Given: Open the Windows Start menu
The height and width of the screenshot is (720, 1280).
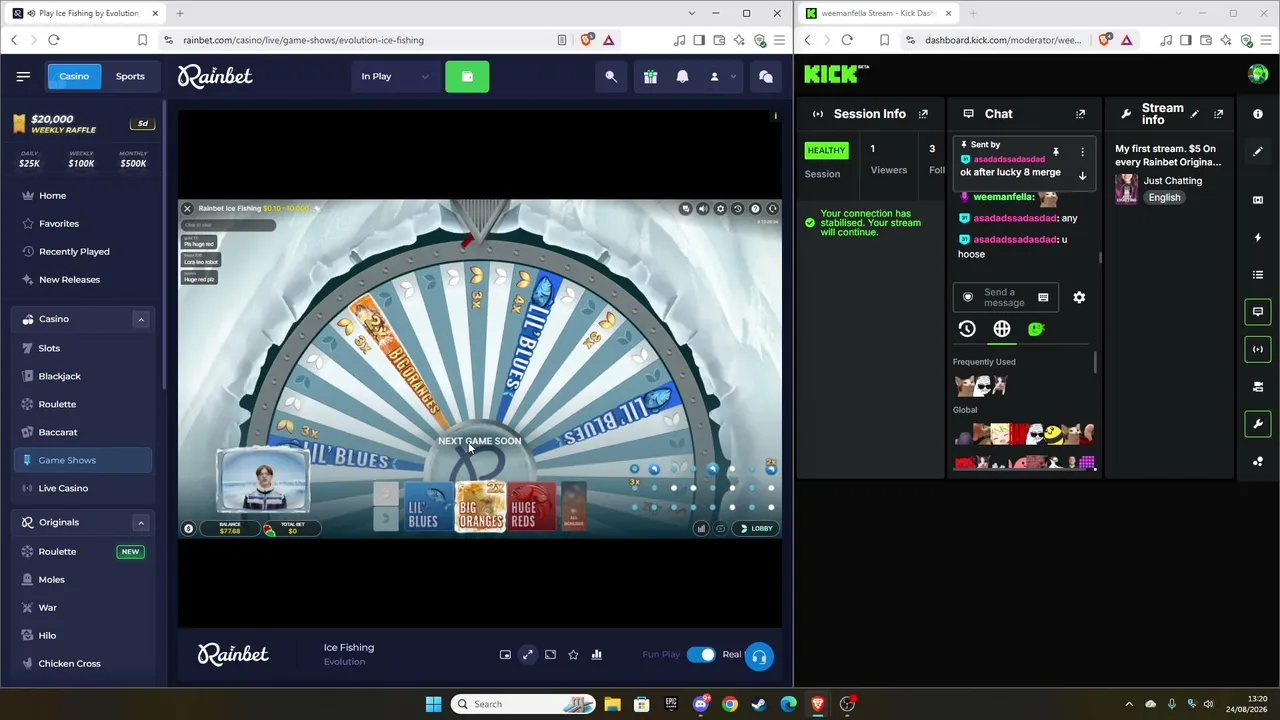Looking at the screenshot, I should [x=433, y=704].
